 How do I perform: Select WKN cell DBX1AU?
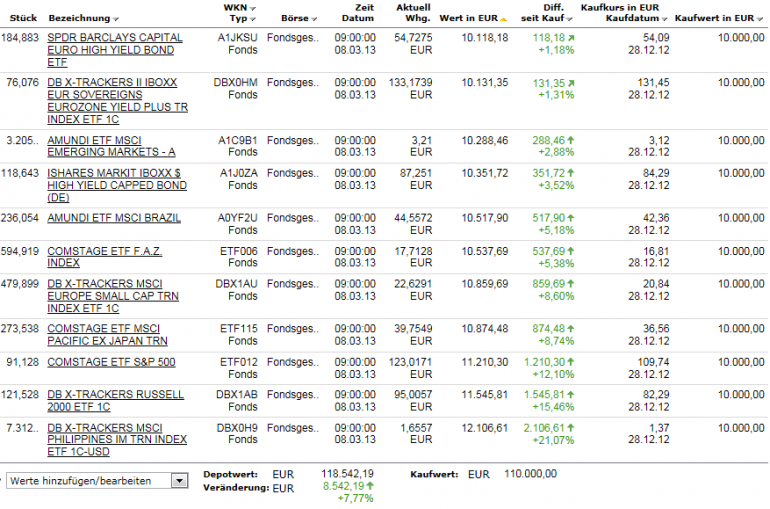(236, 284)
